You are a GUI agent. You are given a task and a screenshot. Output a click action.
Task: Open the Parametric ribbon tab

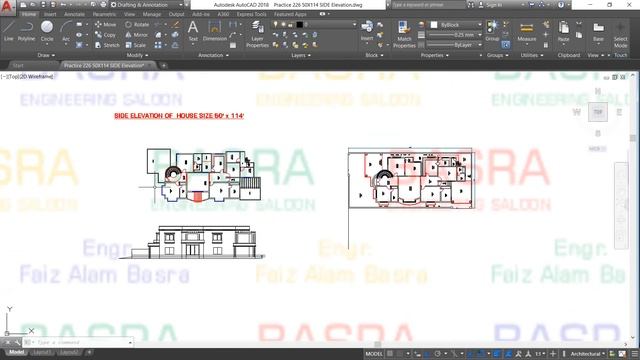coord(104,14)
